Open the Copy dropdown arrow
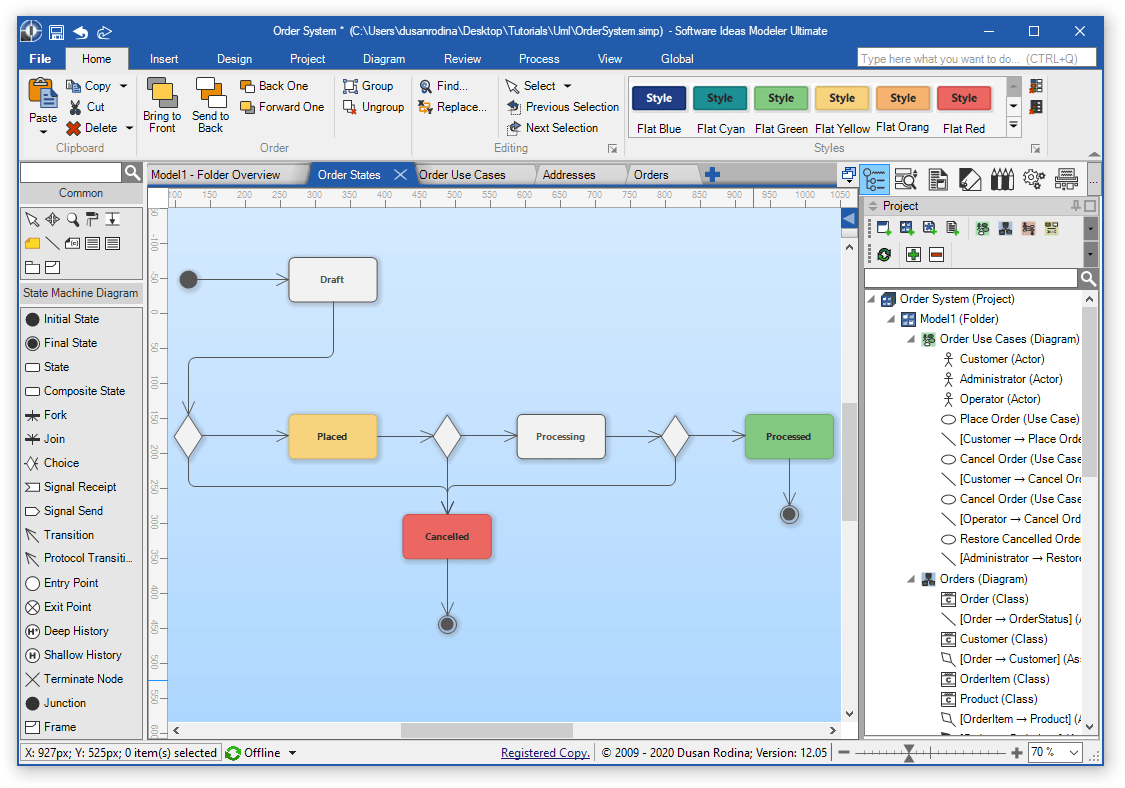Screen dimensions: 1125x788 point(121,86)
